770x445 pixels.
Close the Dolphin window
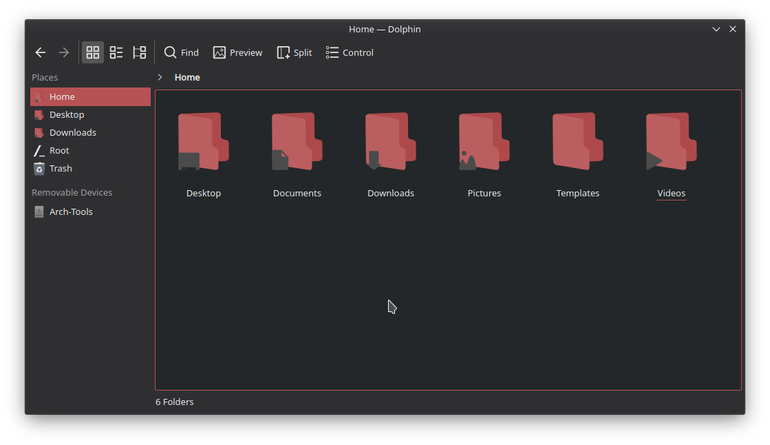click(x=733, y=29)
